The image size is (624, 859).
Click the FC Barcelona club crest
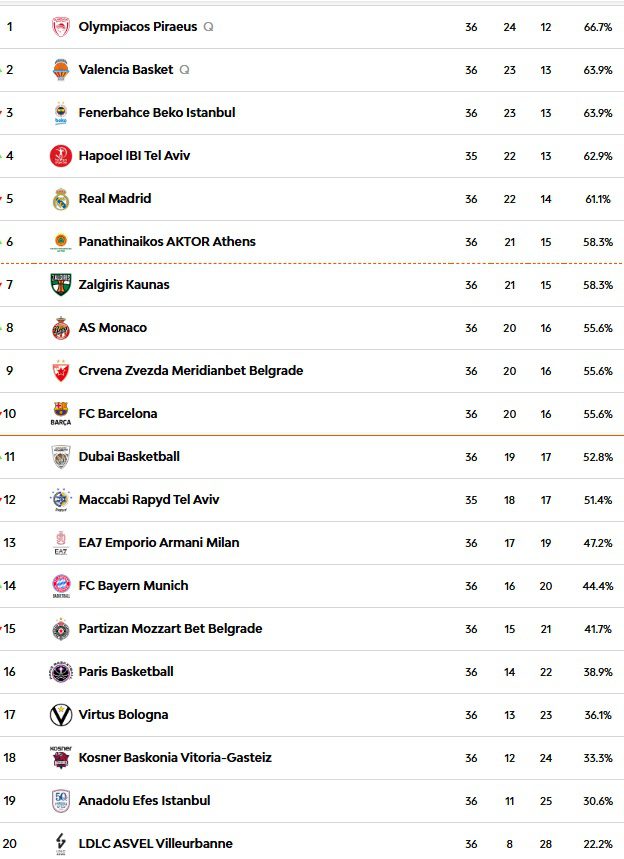59,413
